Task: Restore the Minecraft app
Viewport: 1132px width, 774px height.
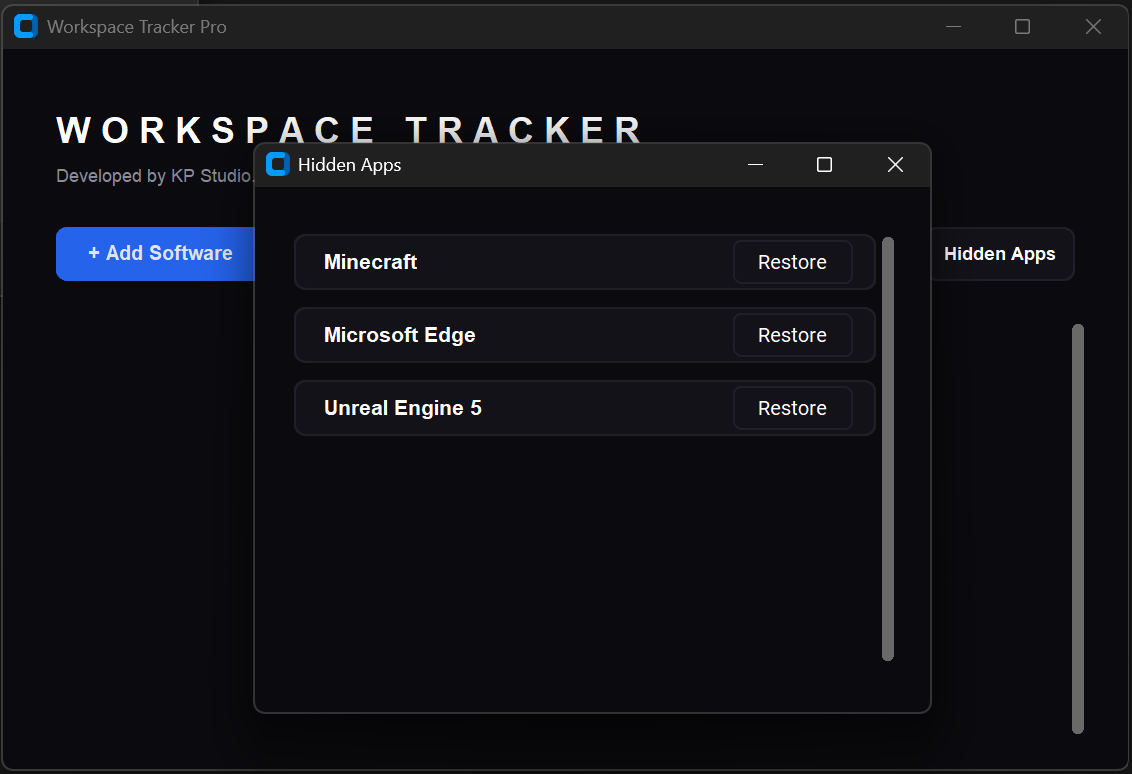Action: tap(792, 262)
